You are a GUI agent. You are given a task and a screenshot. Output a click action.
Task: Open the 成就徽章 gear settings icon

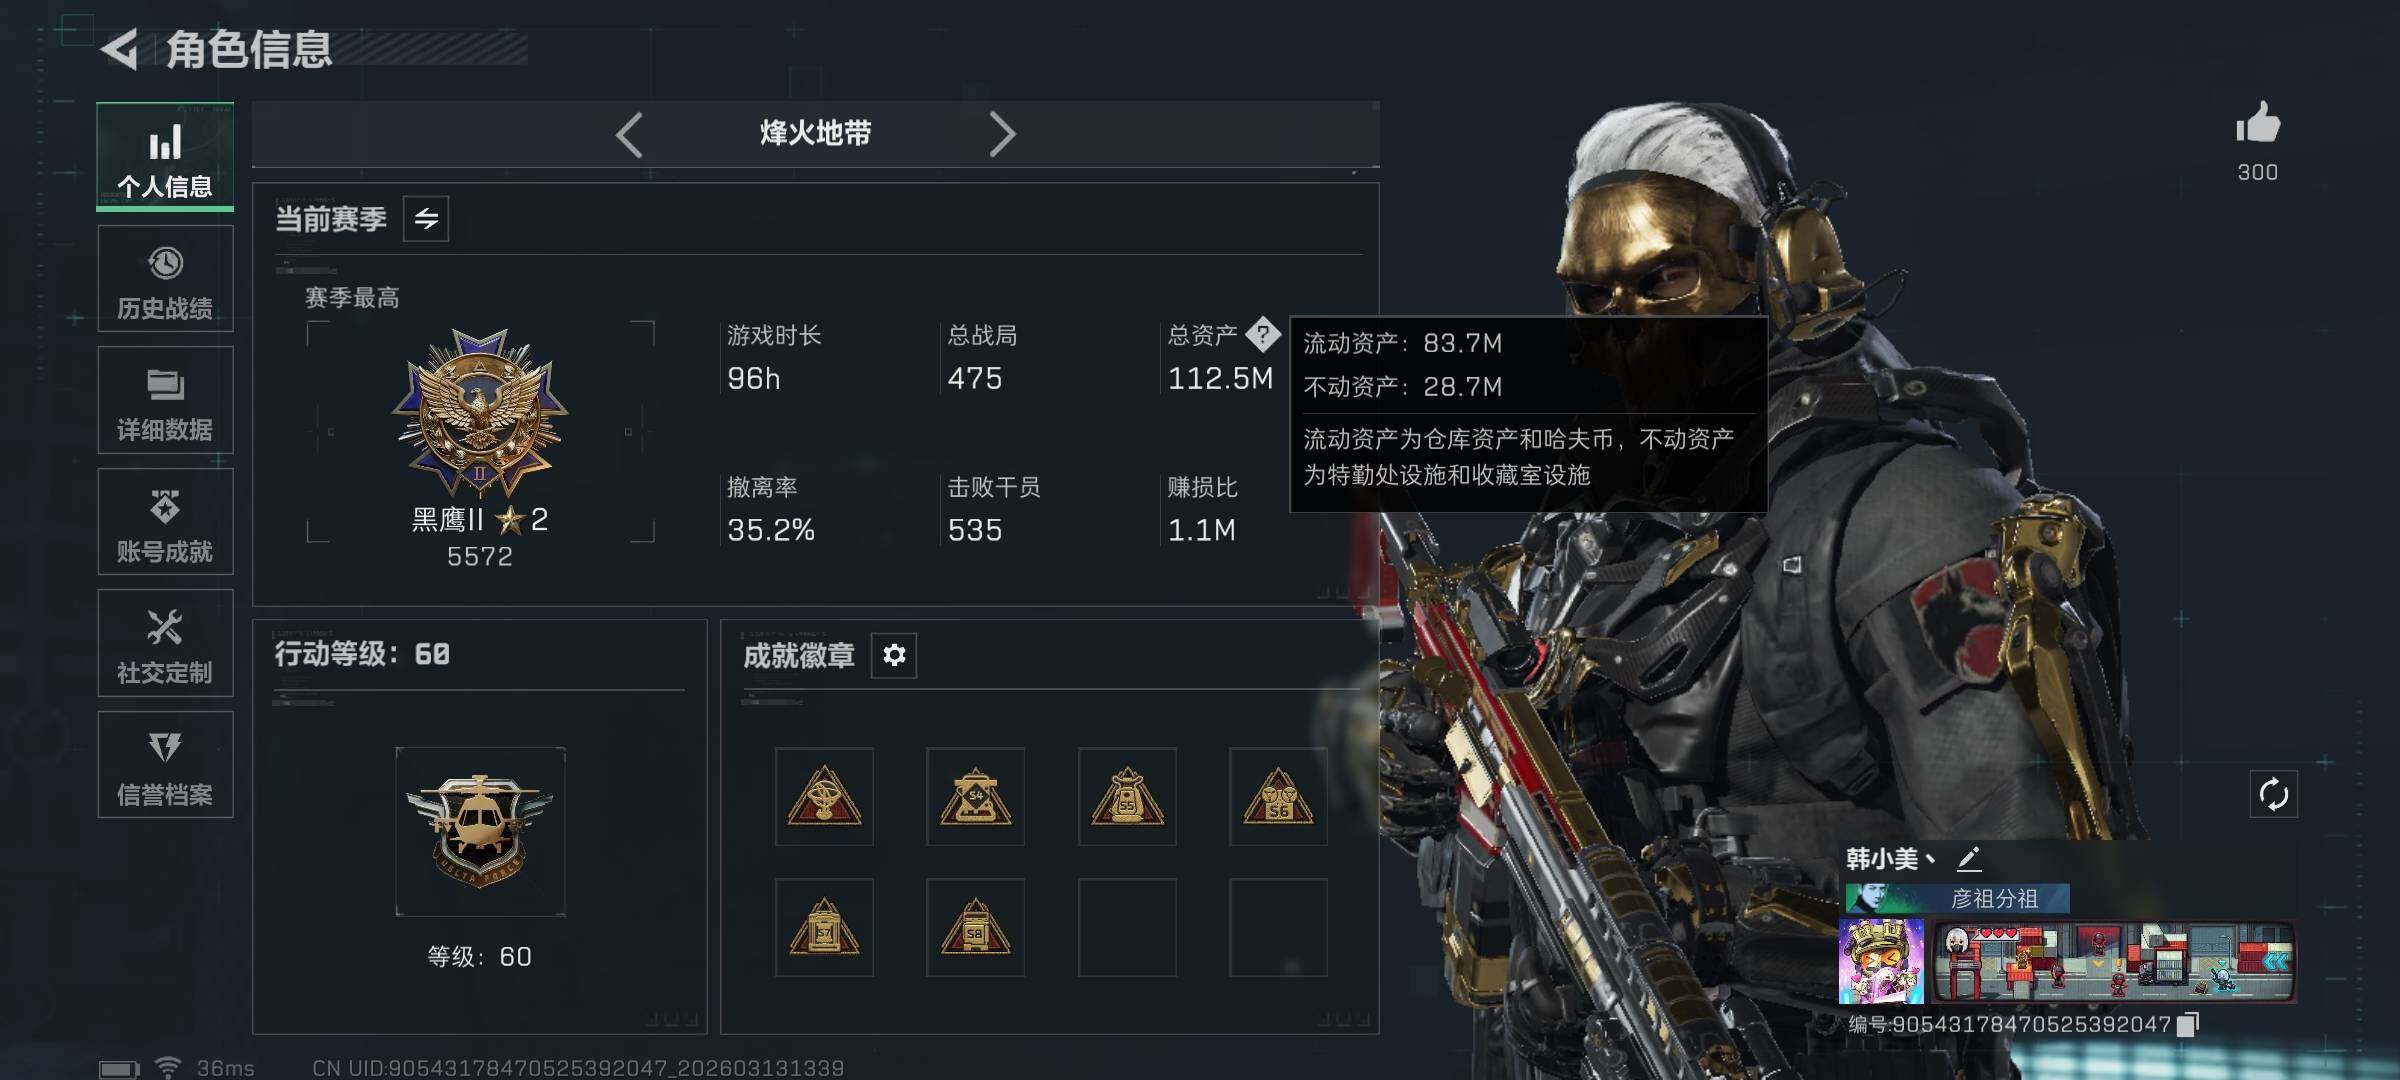(x=894, y=655)
